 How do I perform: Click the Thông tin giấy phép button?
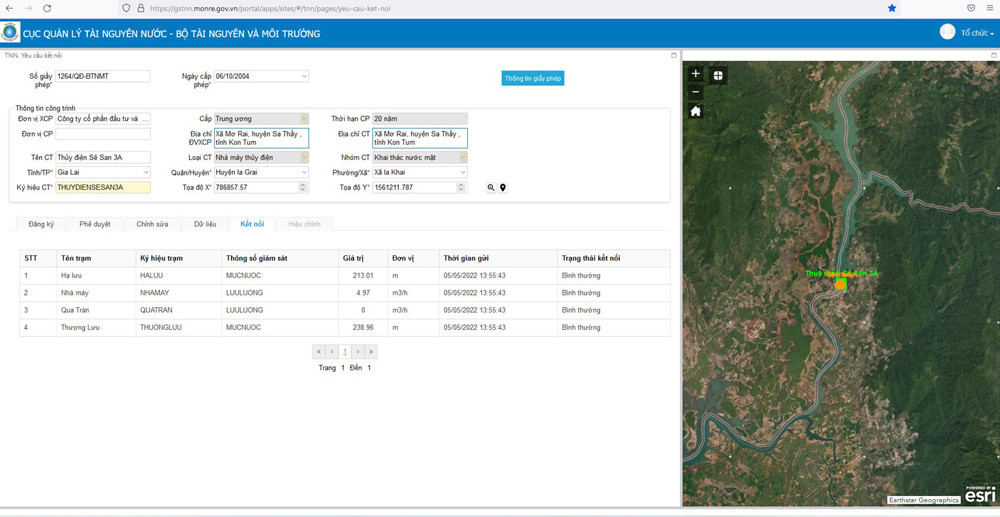click(533, 78)
